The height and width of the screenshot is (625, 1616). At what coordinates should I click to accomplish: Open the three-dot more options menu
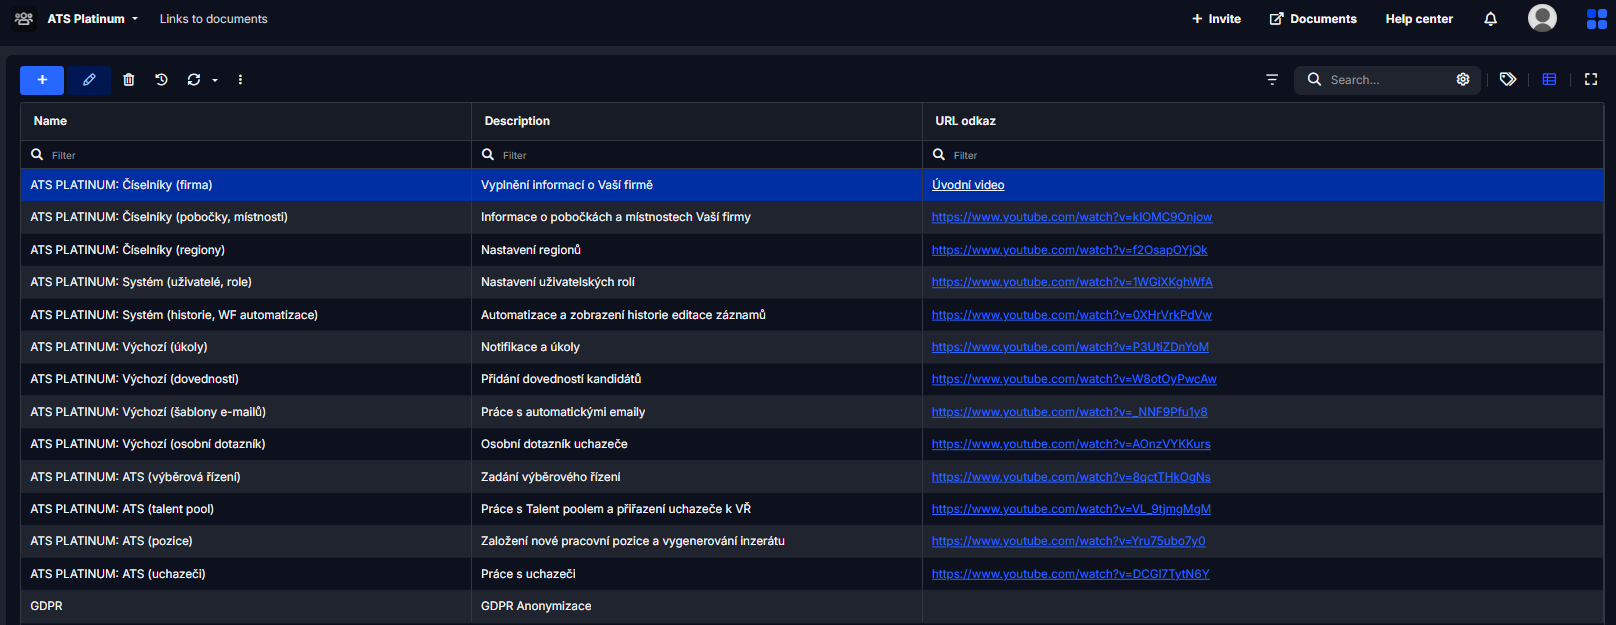point(240,80)
